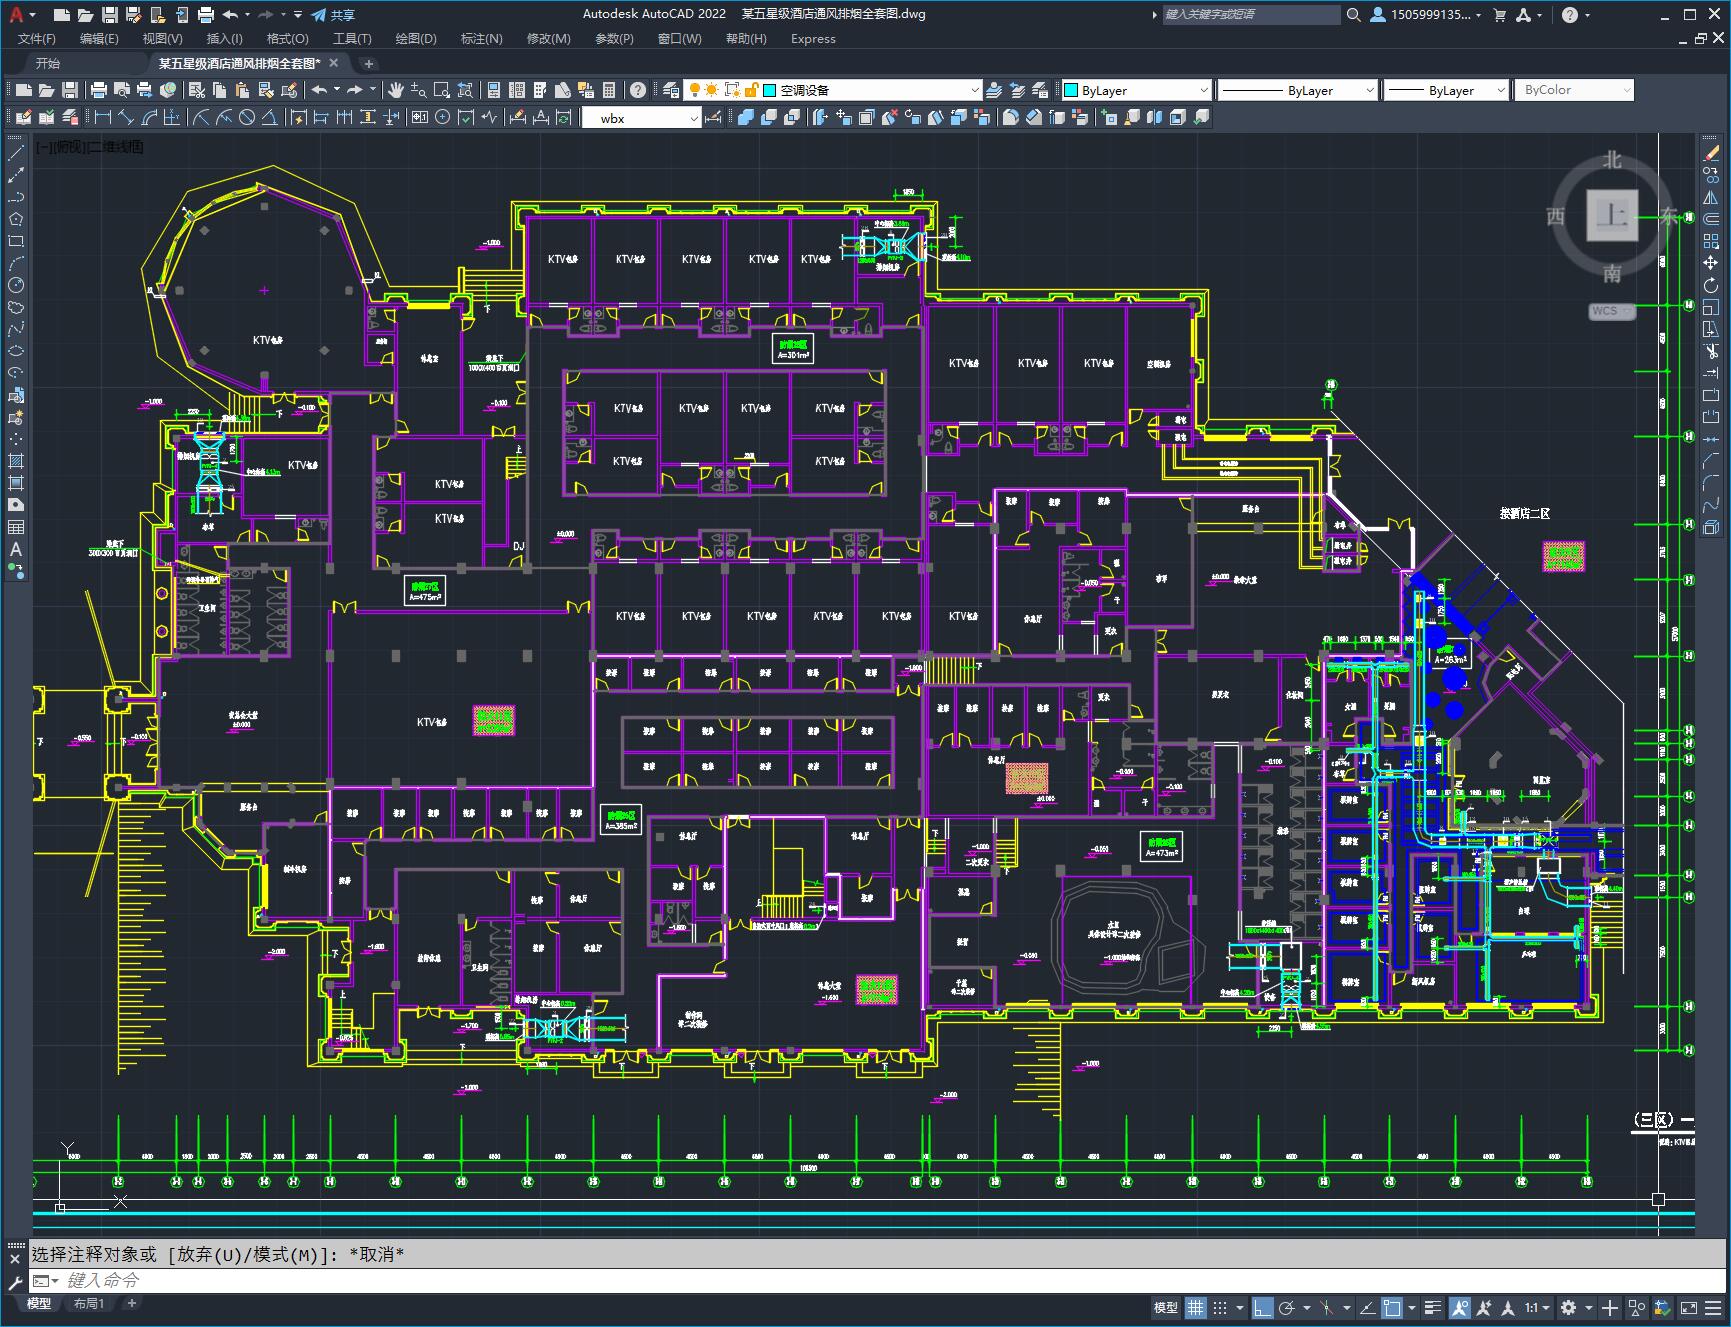Viewport: 1731px width, 1327px height.
Task: Switch to the 开始 start tab
Action: coord(48,63)
